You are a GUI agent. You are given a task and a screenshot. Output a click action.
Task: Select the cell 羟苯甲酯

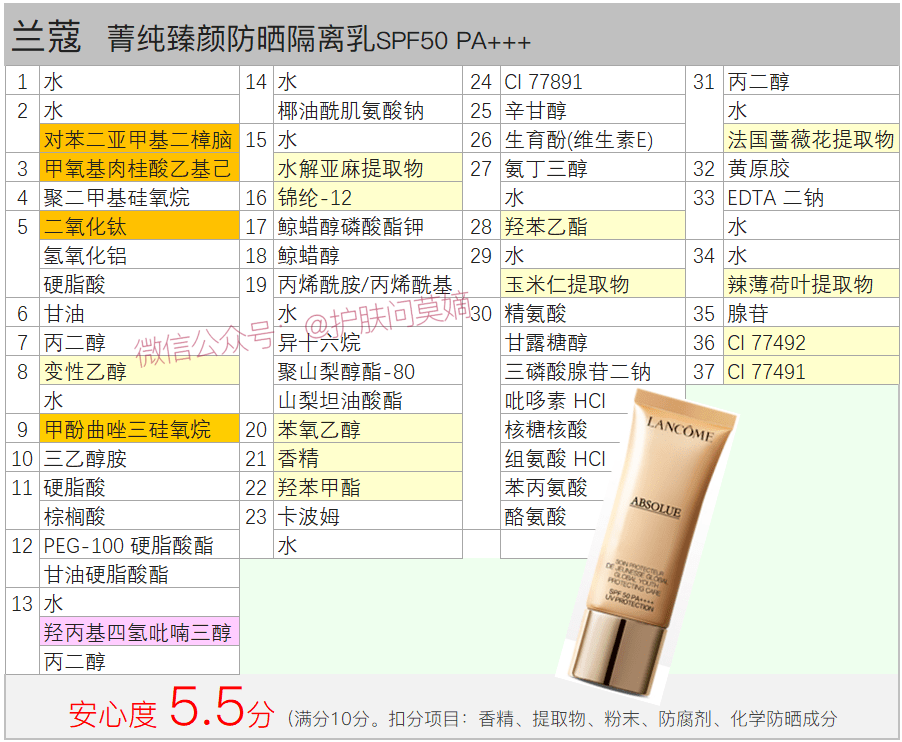pos(368,487)
